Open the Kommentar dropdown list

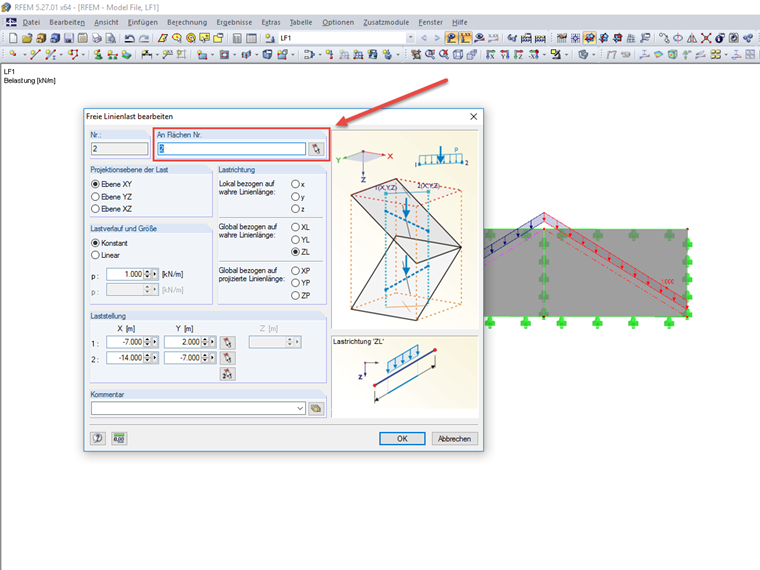(x=300, y=409)
